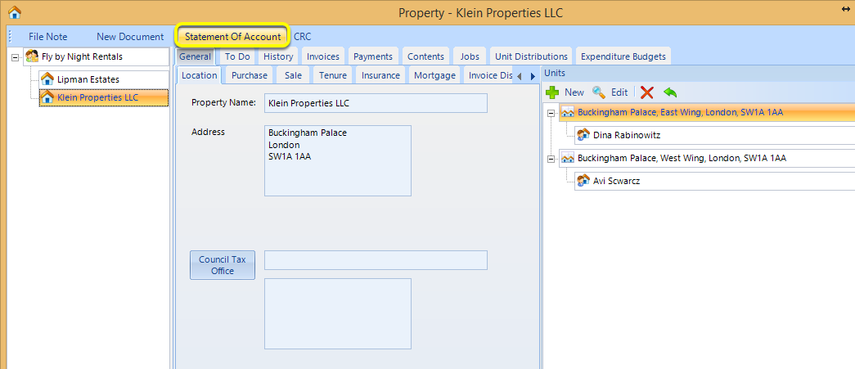
Task: Click the Avi Scwarcz tenant icon
Action: 584,181
